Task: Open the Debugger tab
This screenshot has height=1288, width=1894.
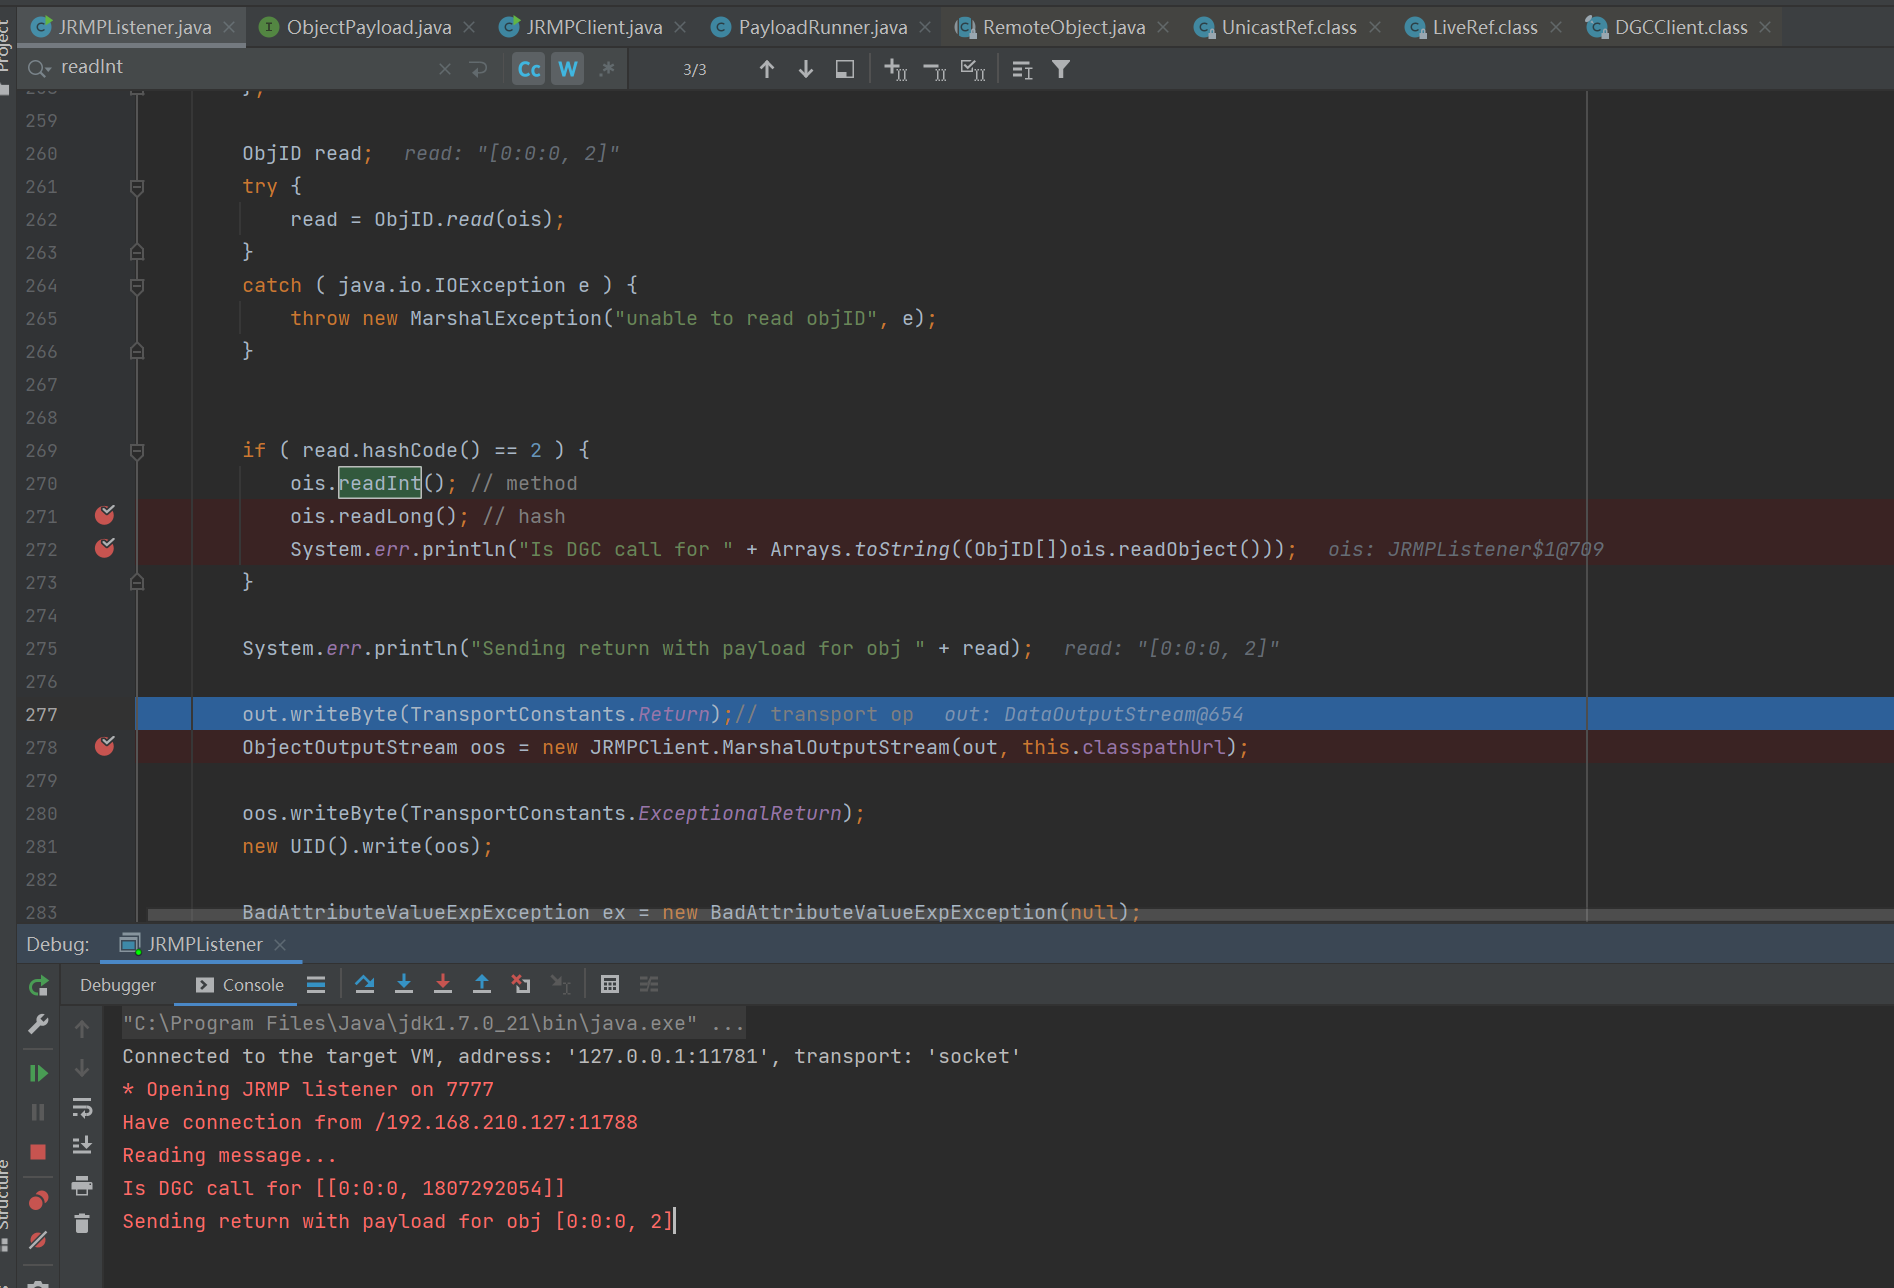Action: tap(118, 985)
